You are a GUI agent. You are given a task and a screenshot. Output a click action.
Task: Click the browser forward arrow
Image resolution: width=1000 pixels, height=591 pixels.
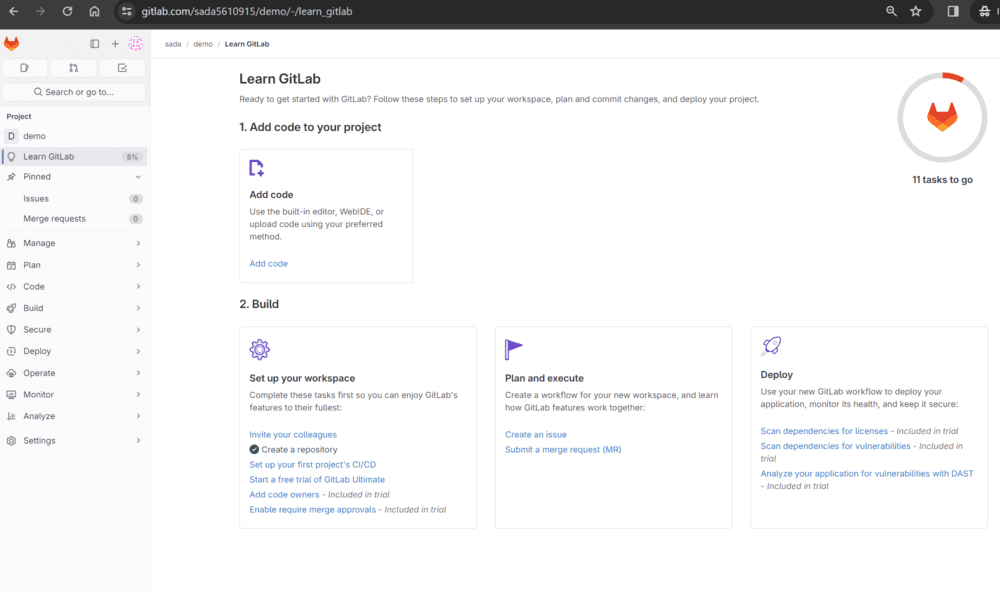tap(40, 11)
